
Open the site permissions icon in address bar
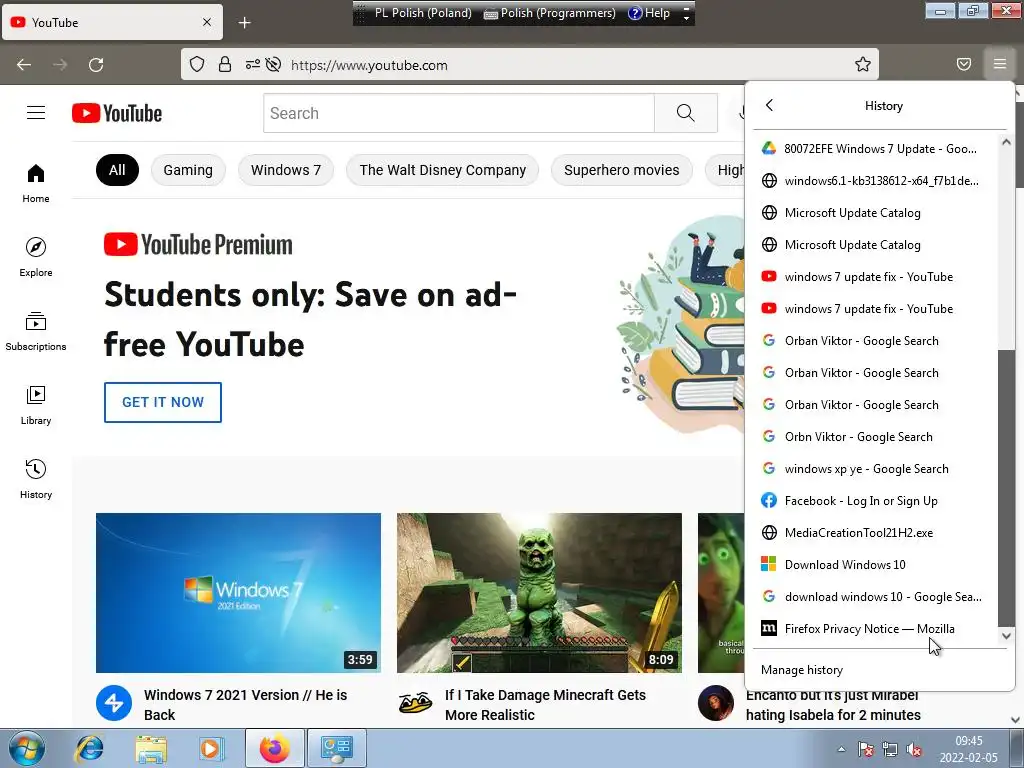252,64
